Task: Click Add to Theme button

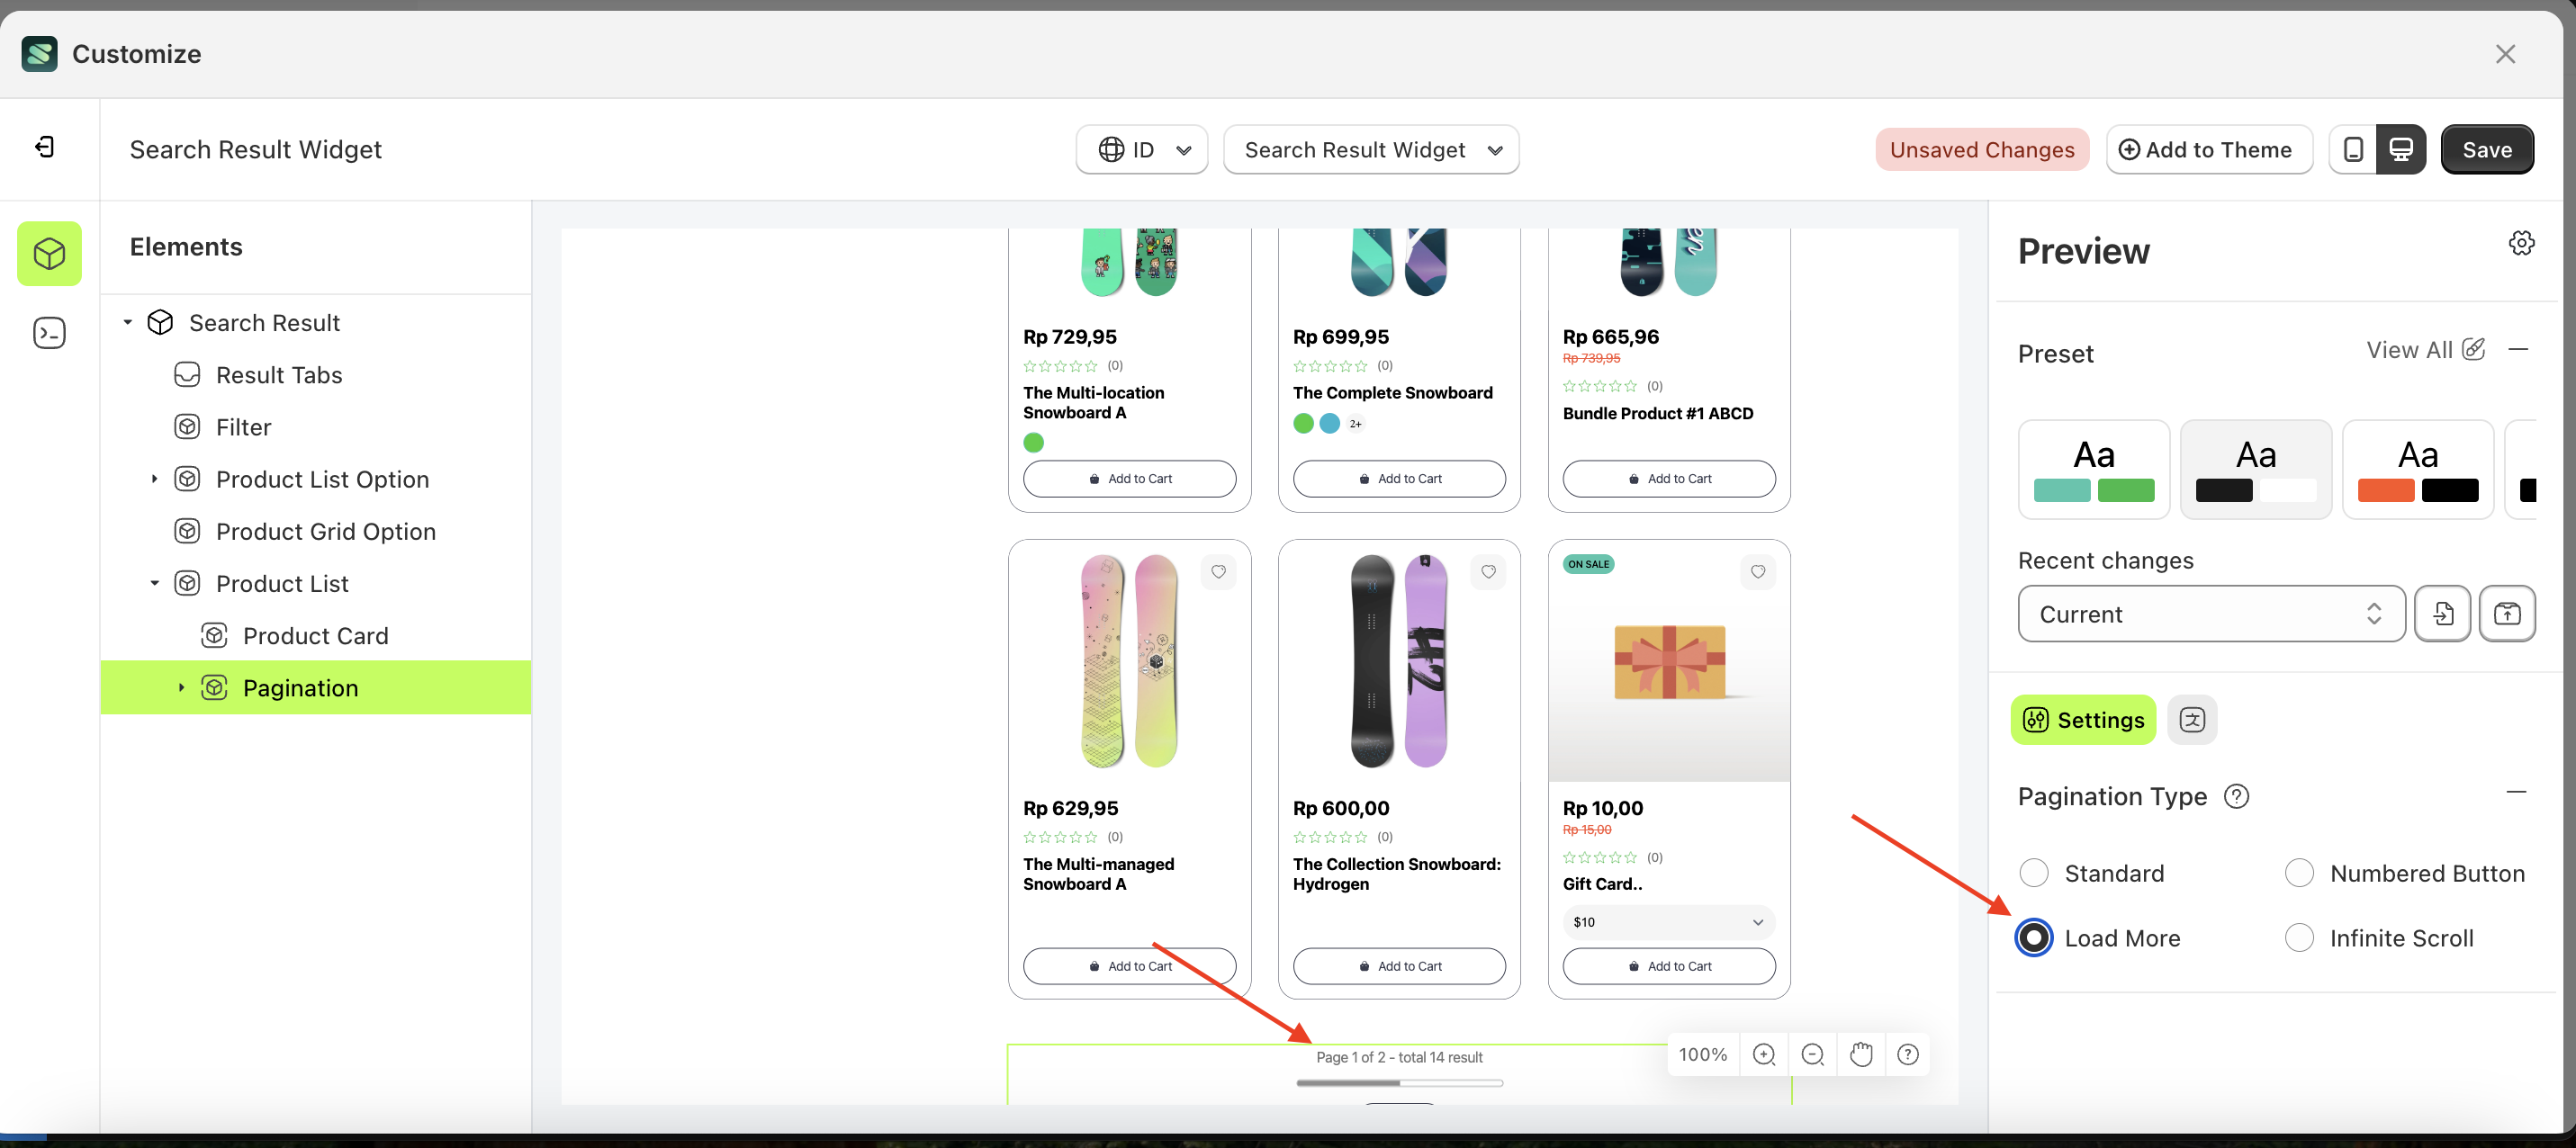Action: coord(2208,150)
